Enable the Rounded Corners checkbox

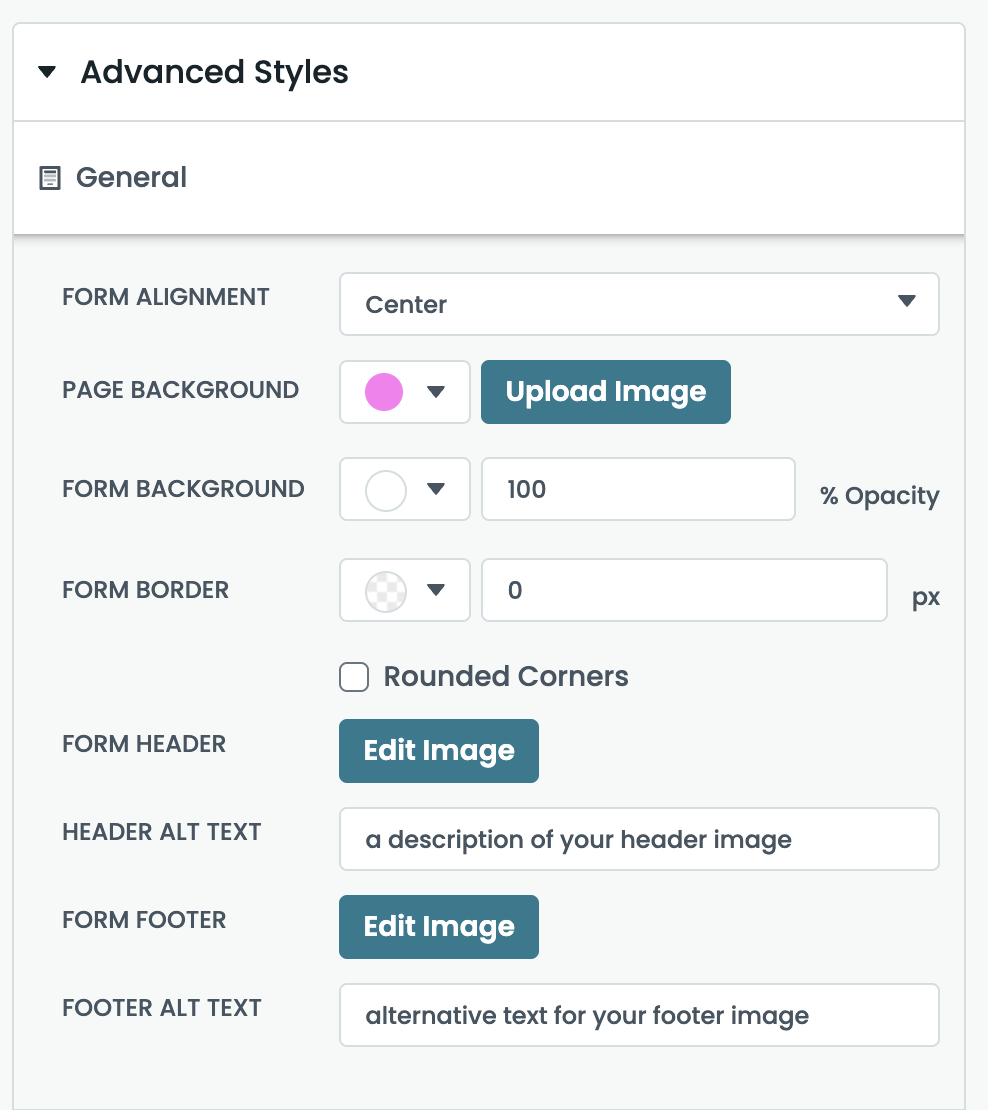click(354, 677)
